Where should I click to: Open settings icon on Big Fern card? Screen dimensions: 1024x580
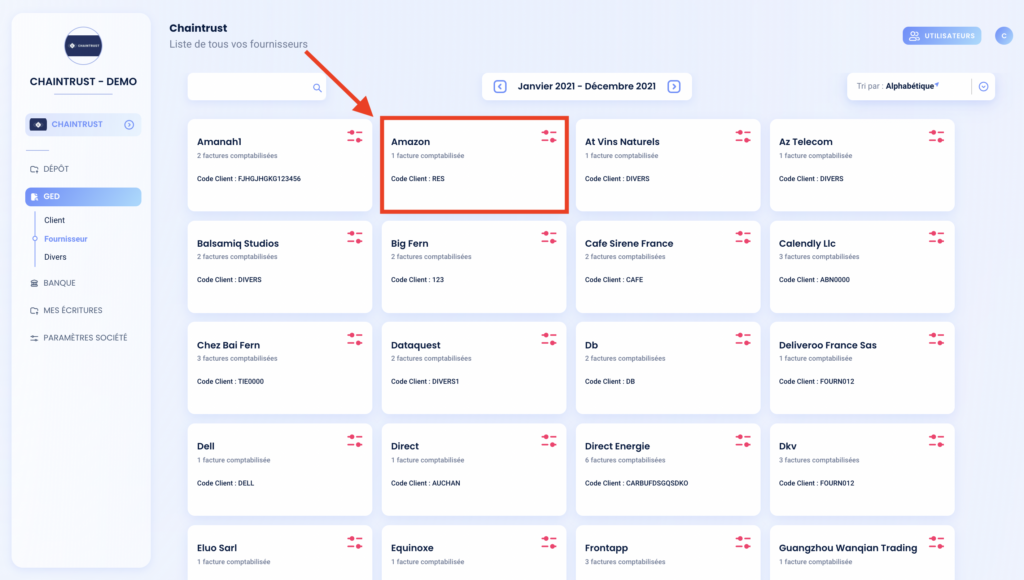pyautogui.click(x=549, y=238)
